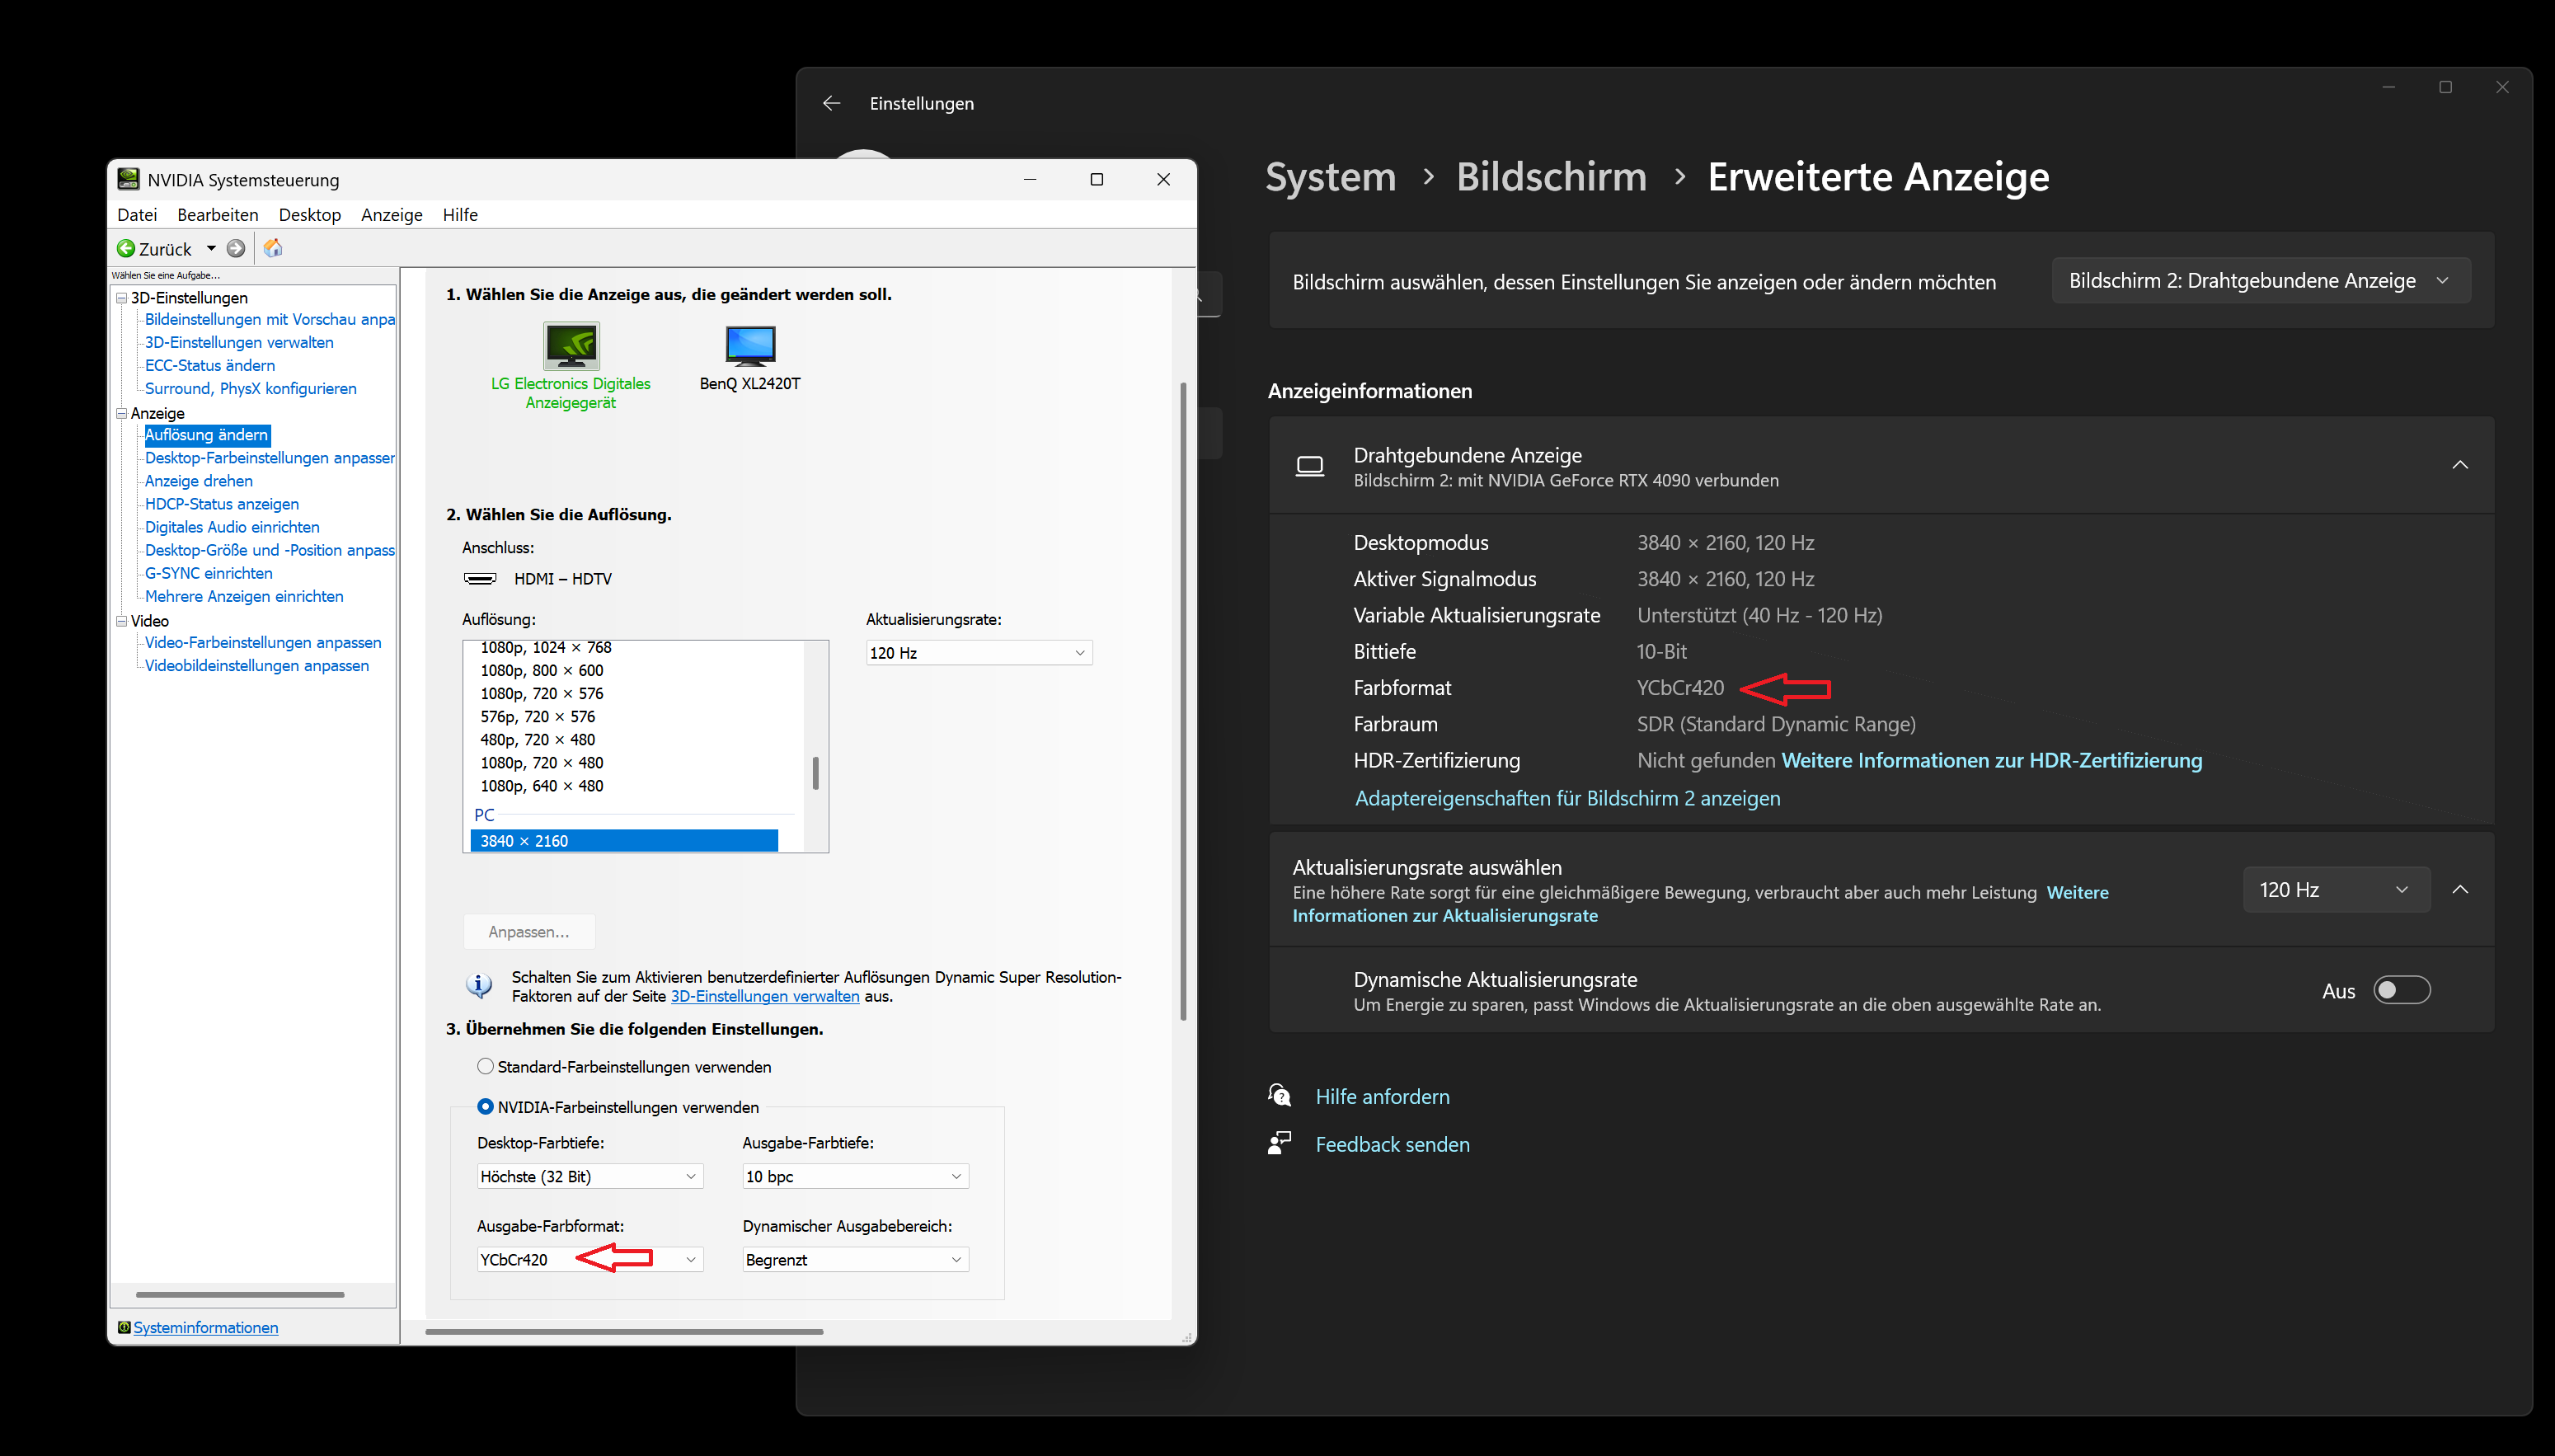
Task: Expand Aktualisierungsrate 120 Hz dropdown
Action: [2334, 888]
